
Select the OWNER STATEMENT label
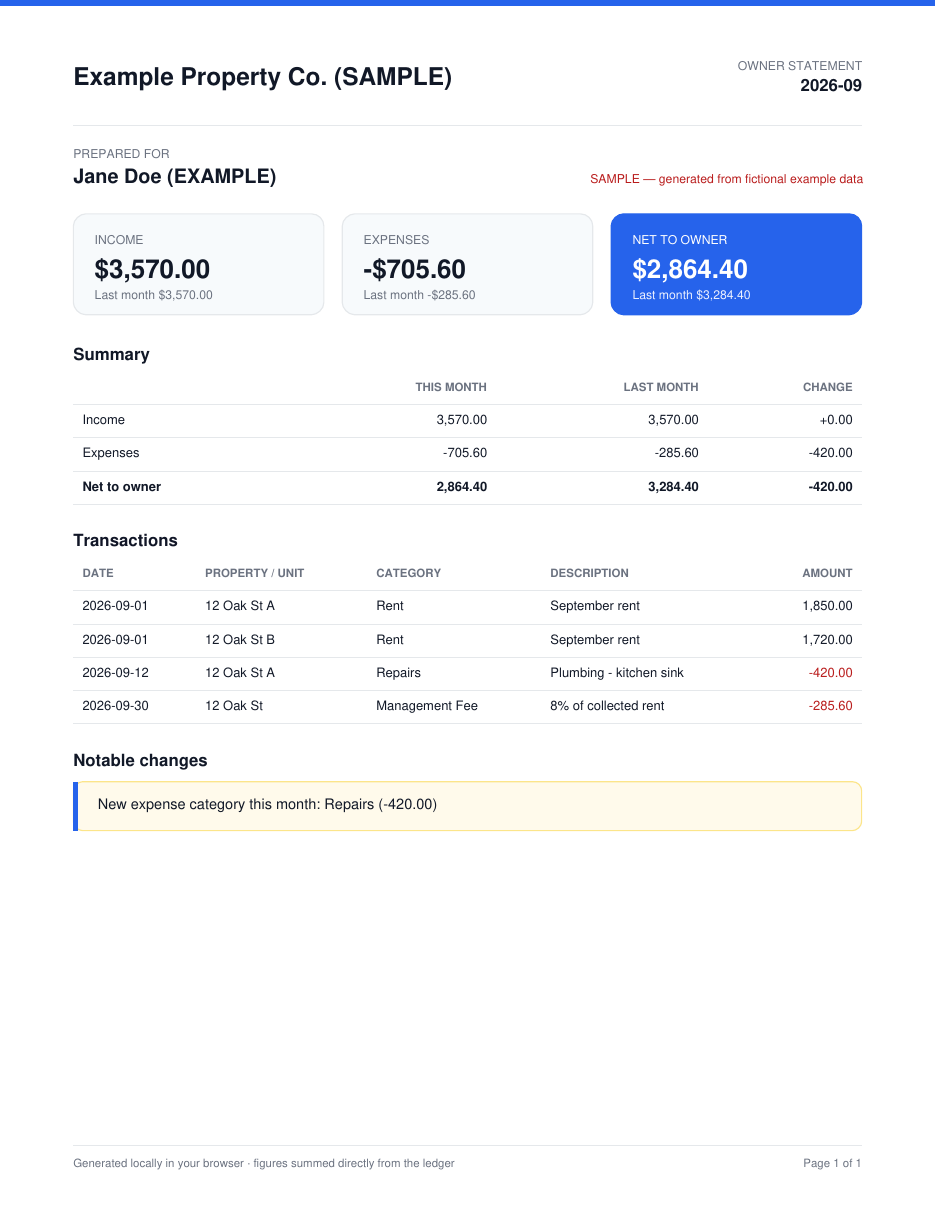click(800, 66)
